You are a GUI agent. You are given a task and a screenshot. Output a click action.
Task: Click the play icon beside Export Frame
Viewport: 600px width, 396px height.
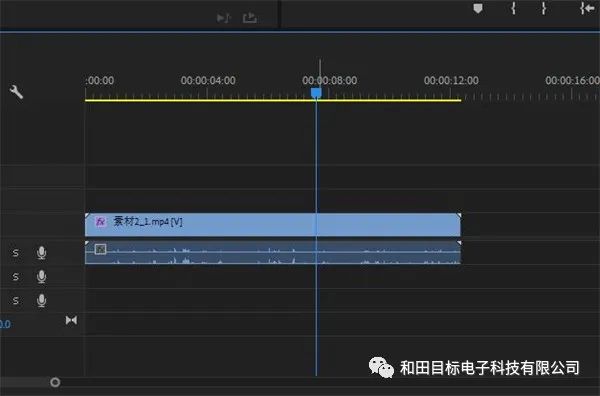tap(223, 18)
